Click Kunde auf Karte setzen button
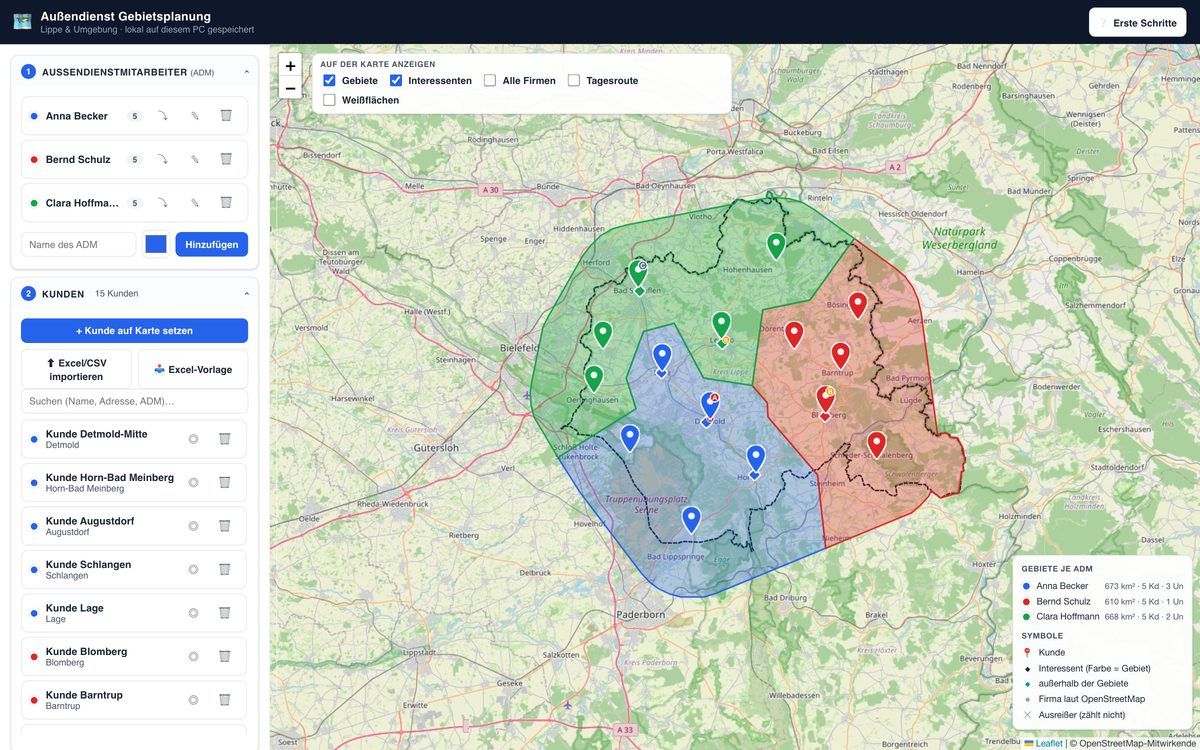 [134, 331]
